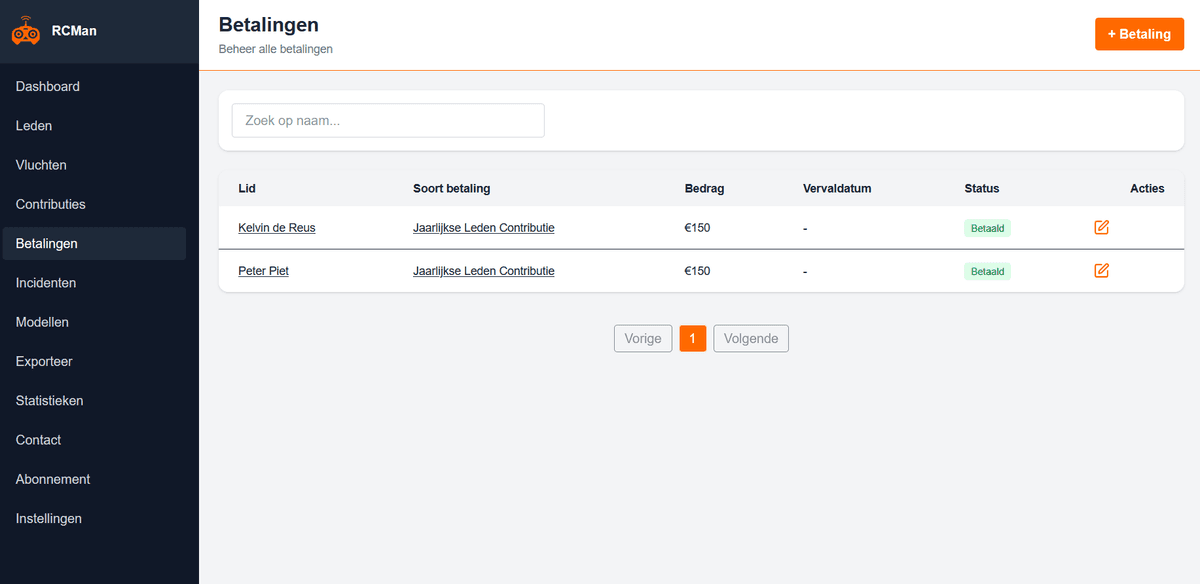Click the Volgende pagination button
The image size is (1200, 584).
[750, 338]
